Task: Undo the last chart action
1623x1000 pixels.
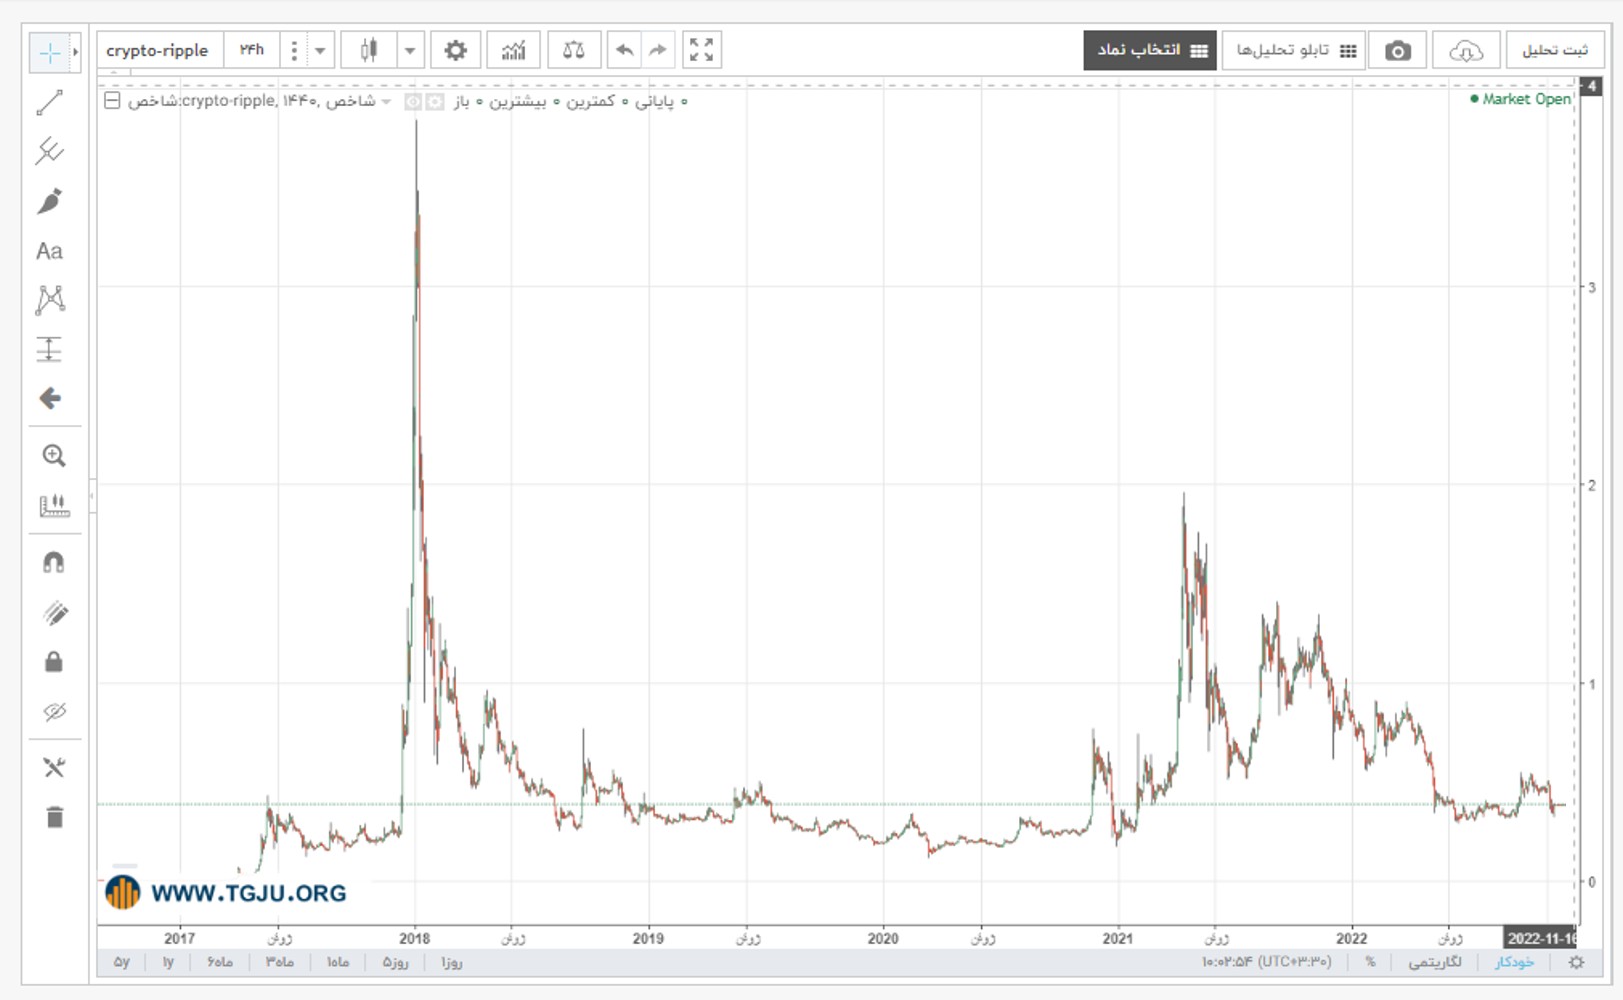Action: [625, 50]
